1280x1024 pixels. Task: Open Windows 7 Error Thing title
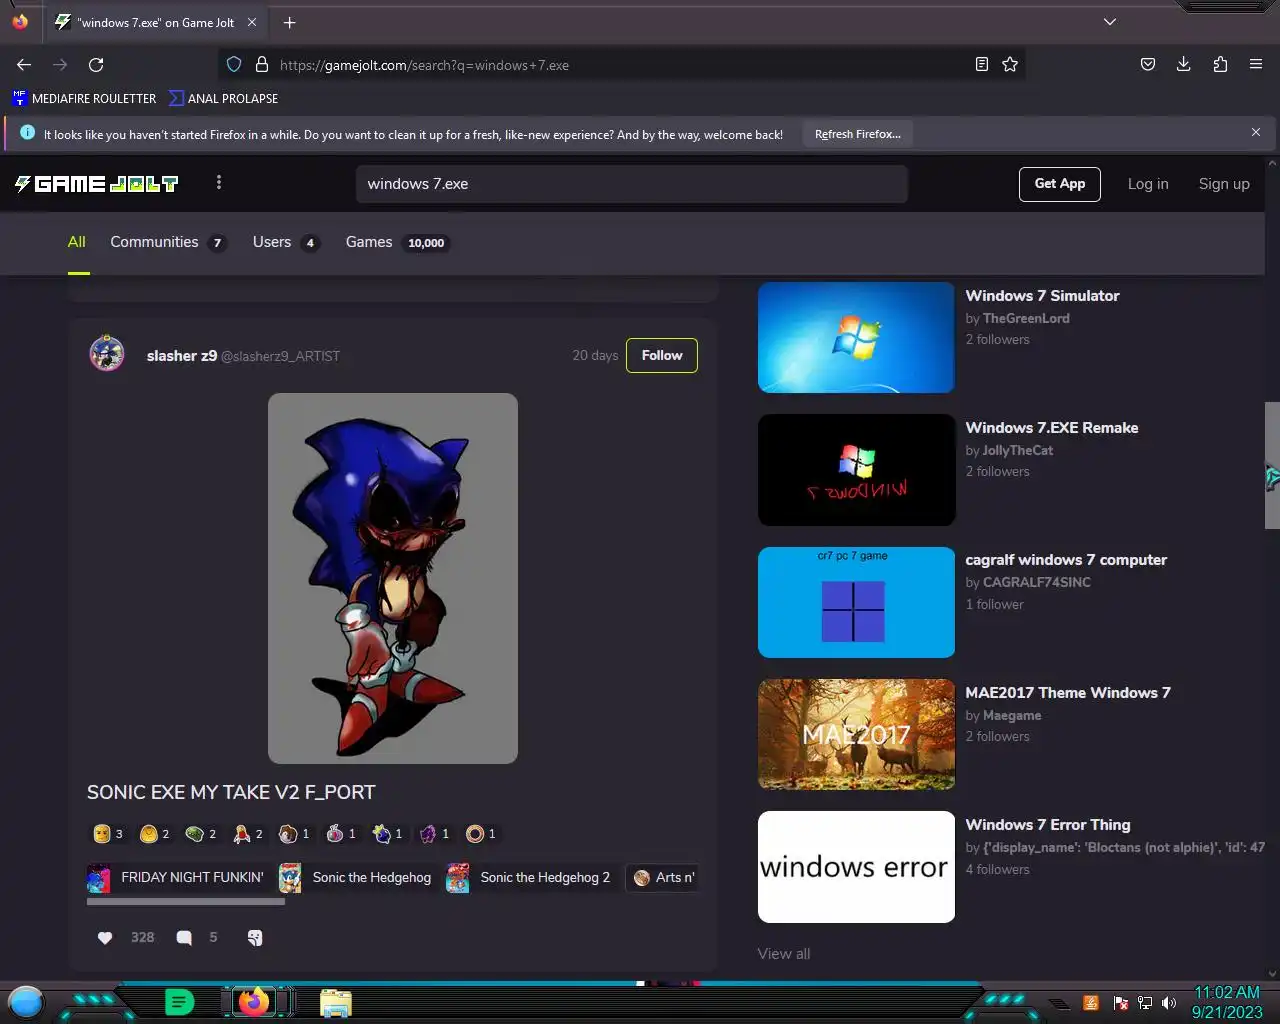[1048, 825]
